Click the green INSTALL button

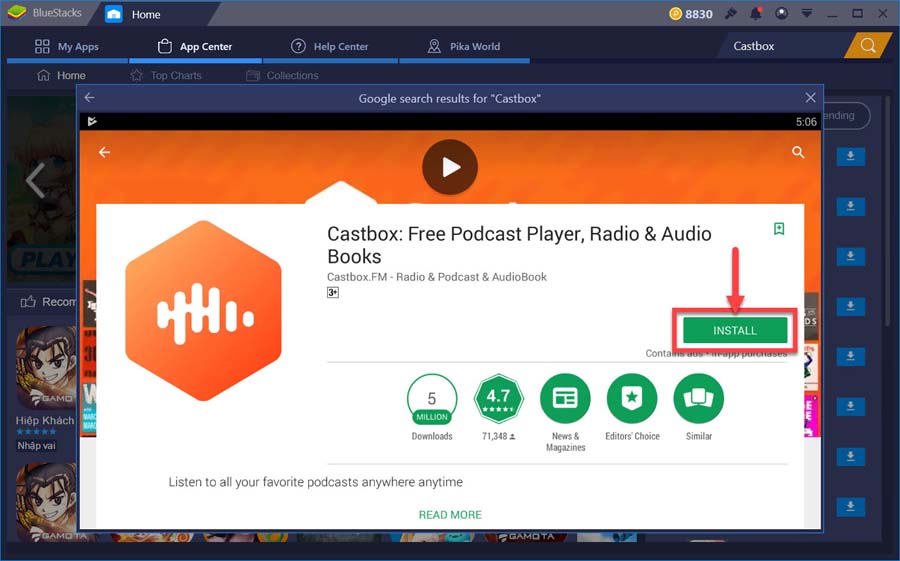click(735, 330)
